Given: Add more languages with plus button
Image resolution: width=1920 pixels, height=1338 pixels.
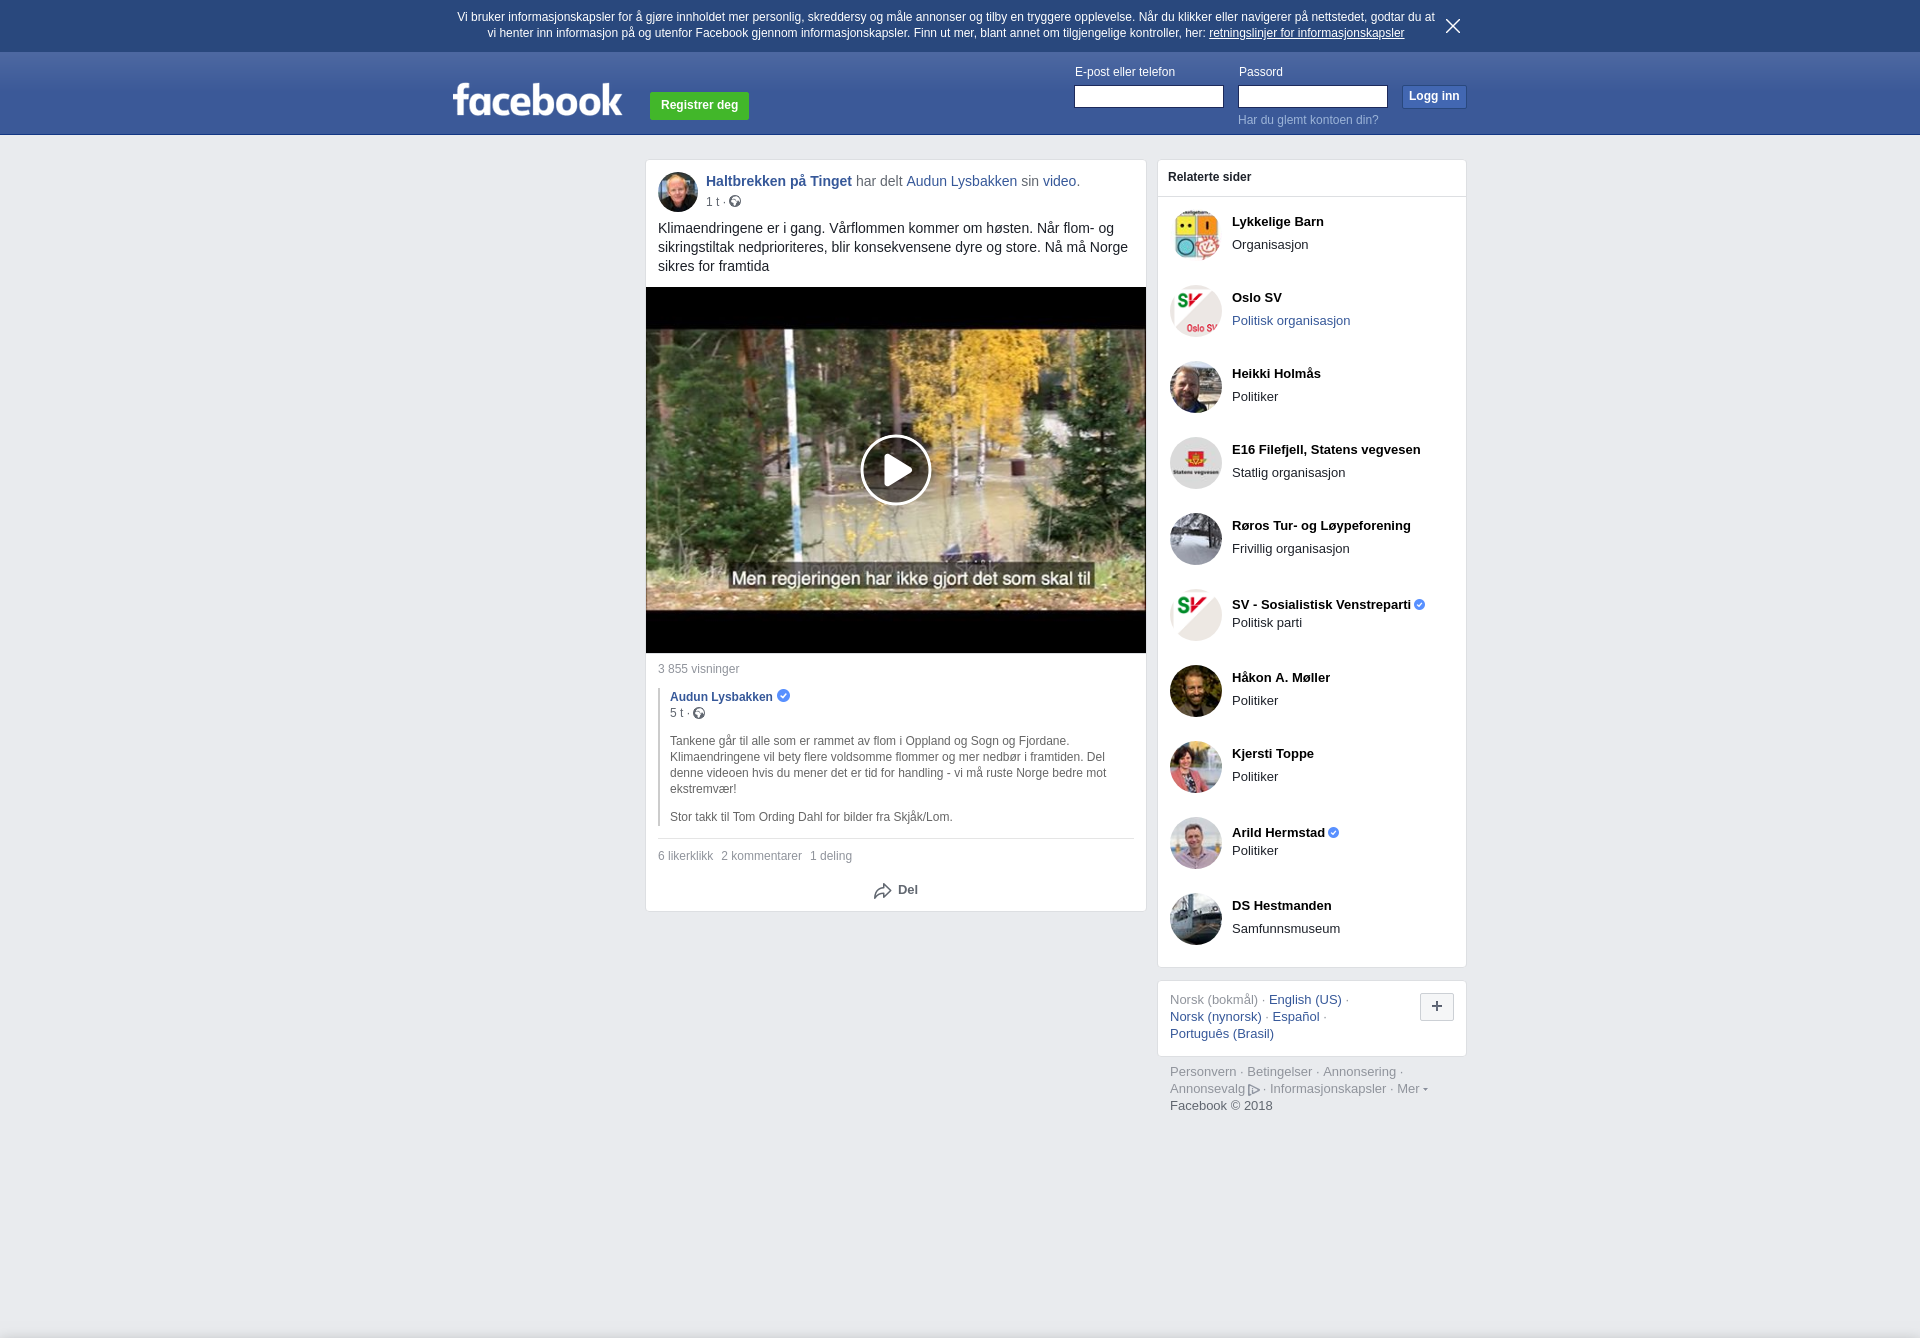Looking at the screenshot, I should point(1436,1007).
